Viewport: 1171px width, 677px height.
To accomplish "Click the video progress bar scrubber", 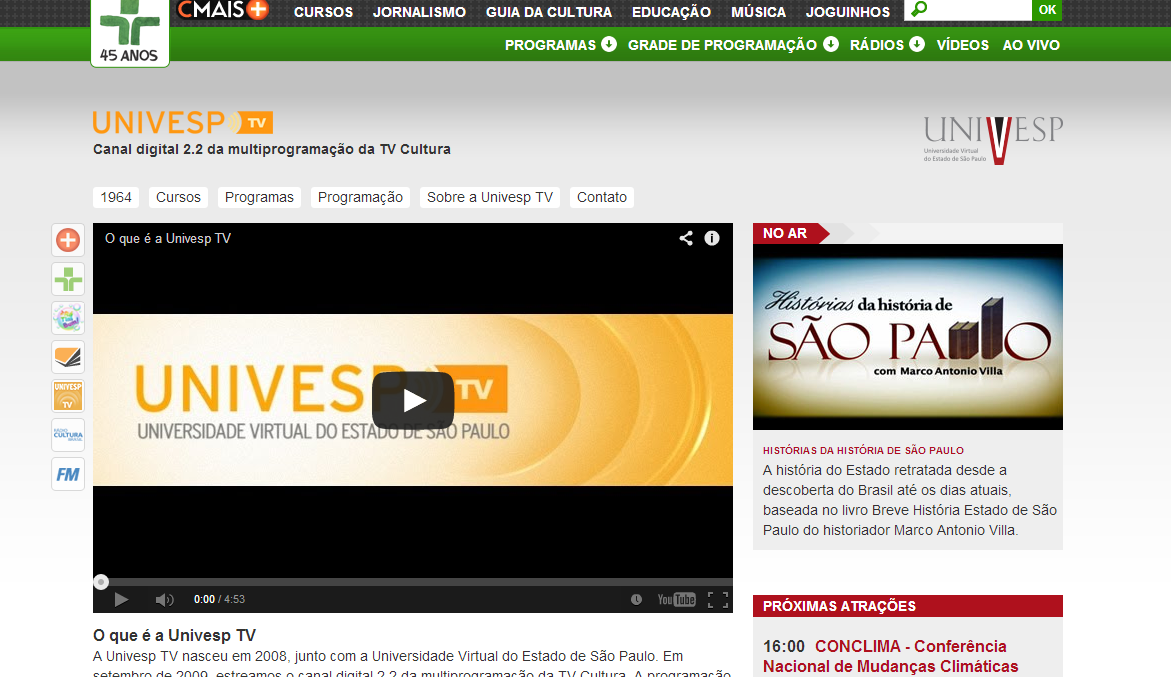I will (x=101, y=581).
